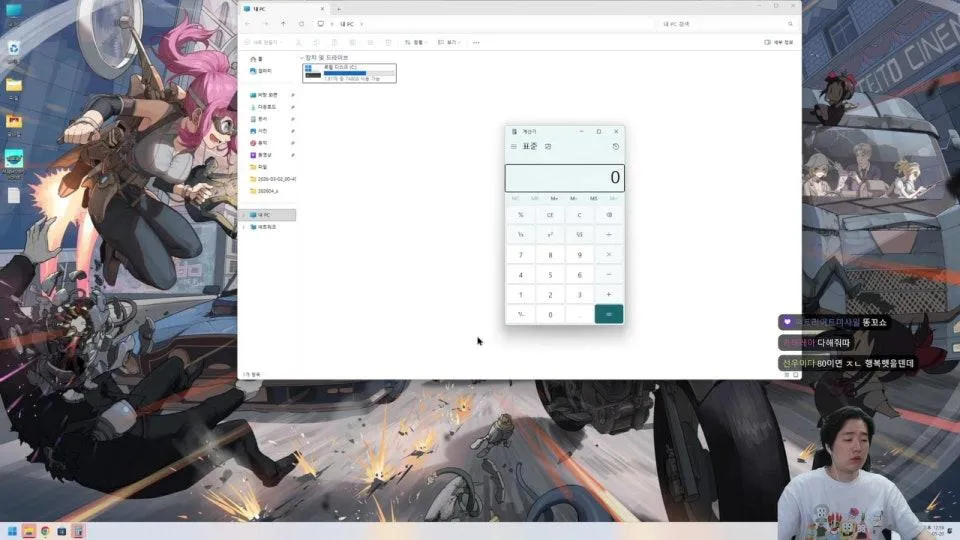Click the File Explorer search box
The height and width of the screenshot is (540, 960).
click(727, 24)
